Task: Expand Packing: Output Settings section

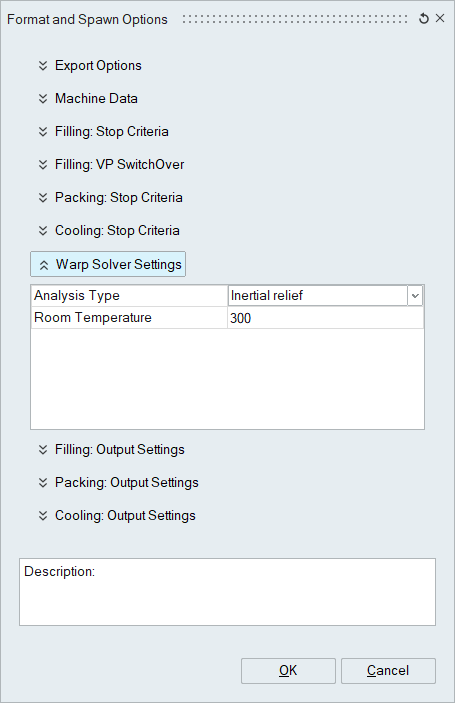Action: click(118, 482)
